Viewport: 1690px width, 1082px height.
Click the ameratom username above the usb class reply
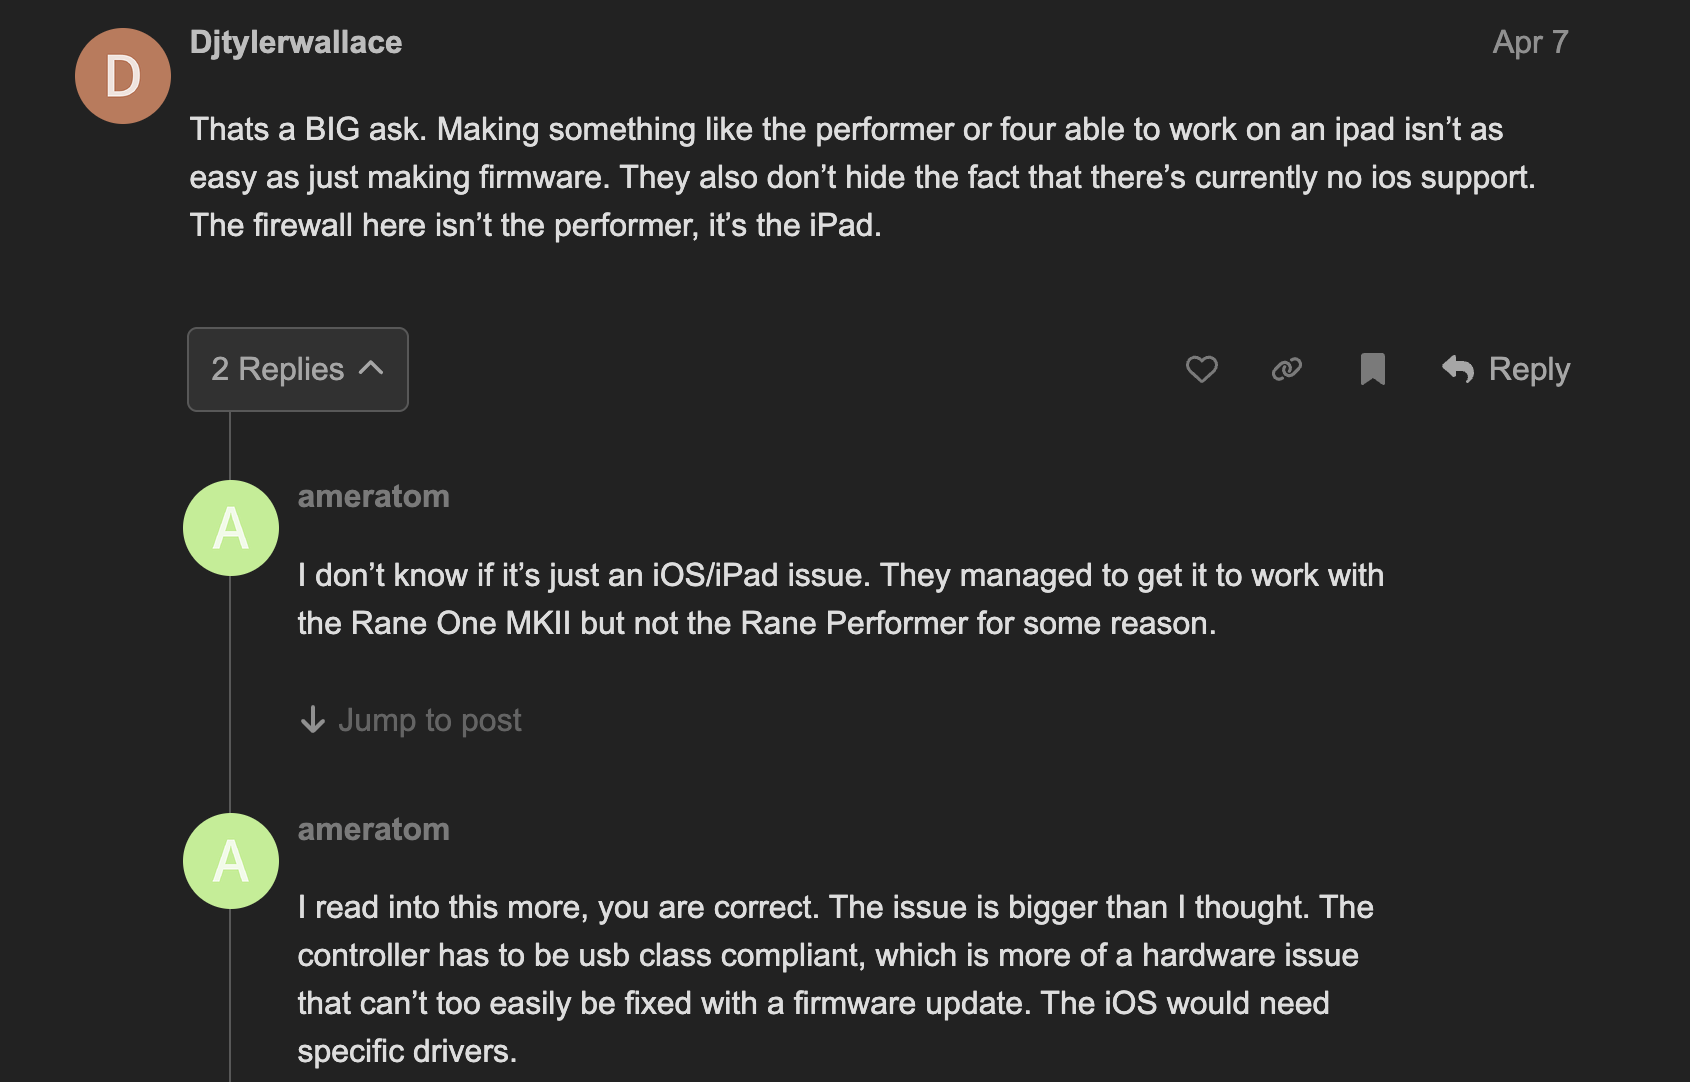click(x=373, y=829)
